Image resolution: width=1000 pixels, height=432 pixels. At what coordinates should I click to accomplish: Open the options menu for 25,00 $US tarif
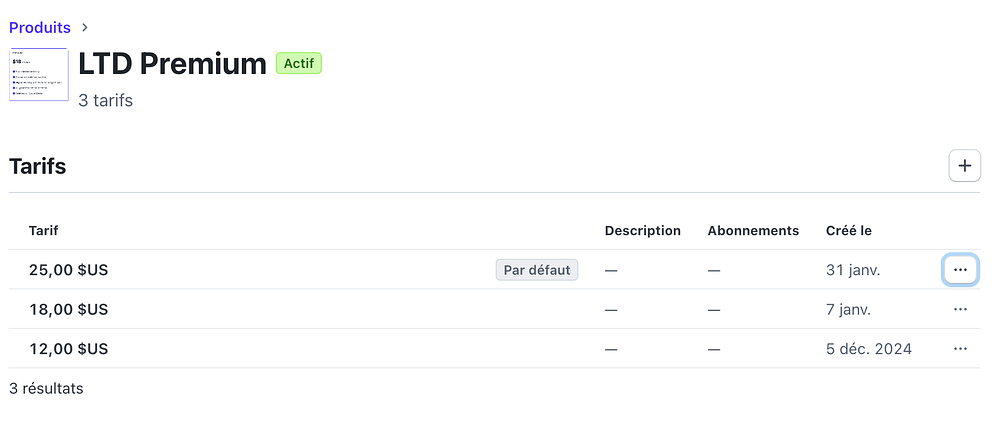(x=960, y=270)
